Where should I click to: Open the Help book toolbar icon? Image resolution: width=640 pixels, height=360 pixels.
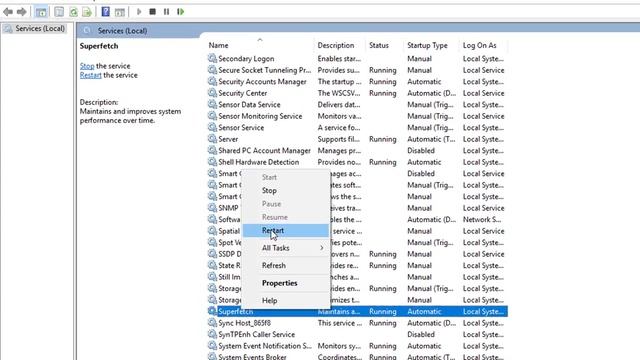(x=105, y=12)
